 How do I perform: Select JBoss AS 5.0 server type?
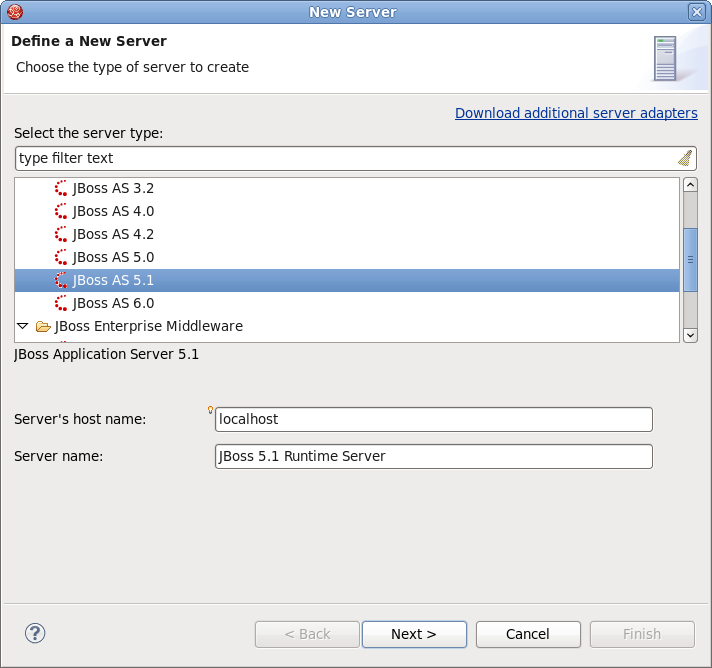(113, 257)
